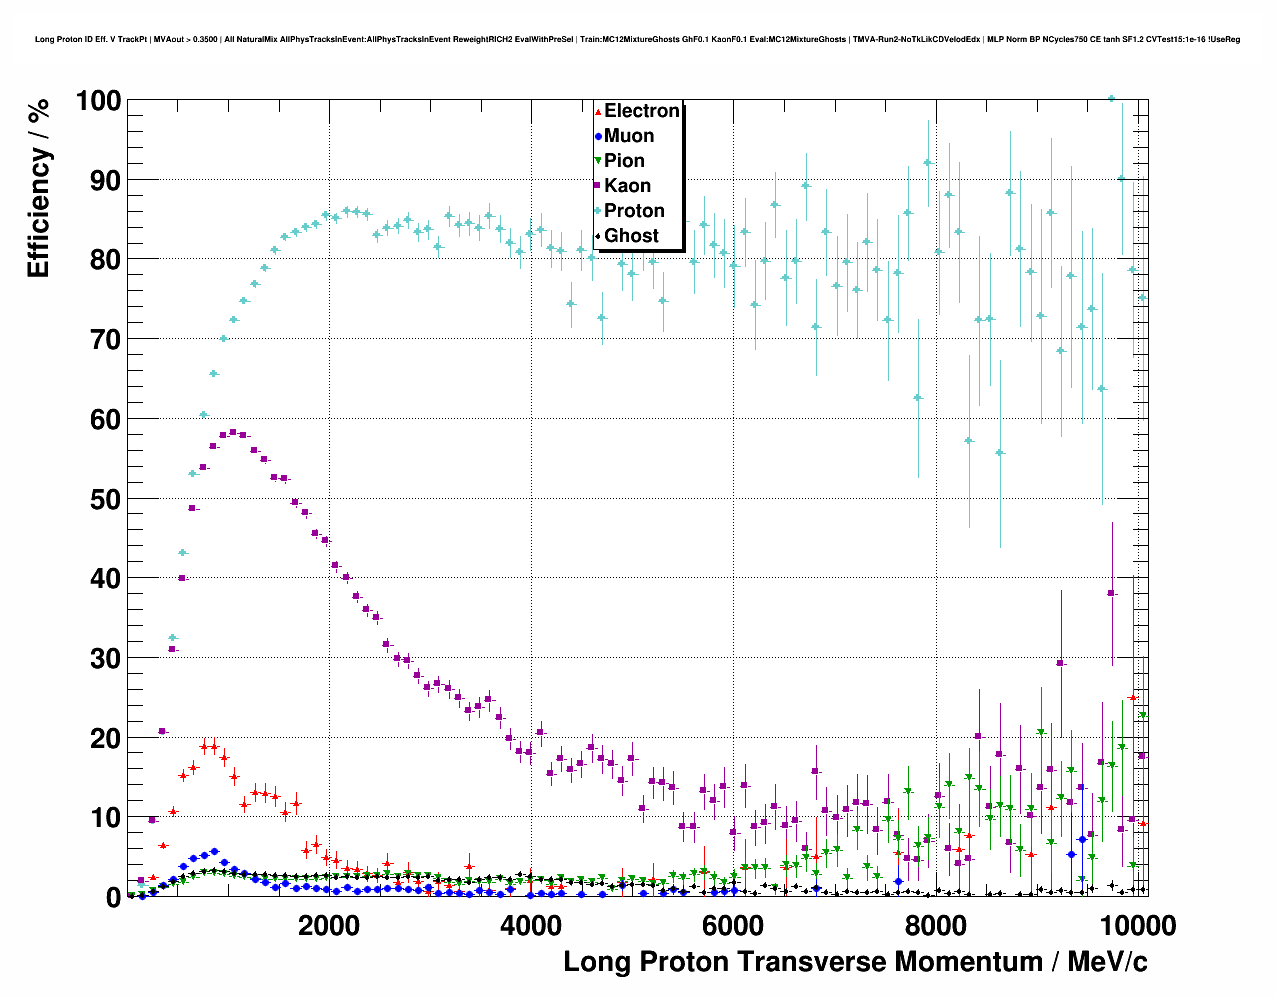Select the "Electron" legend label text
This screenshot has height=996, width=1276.
tap(642, 111)
